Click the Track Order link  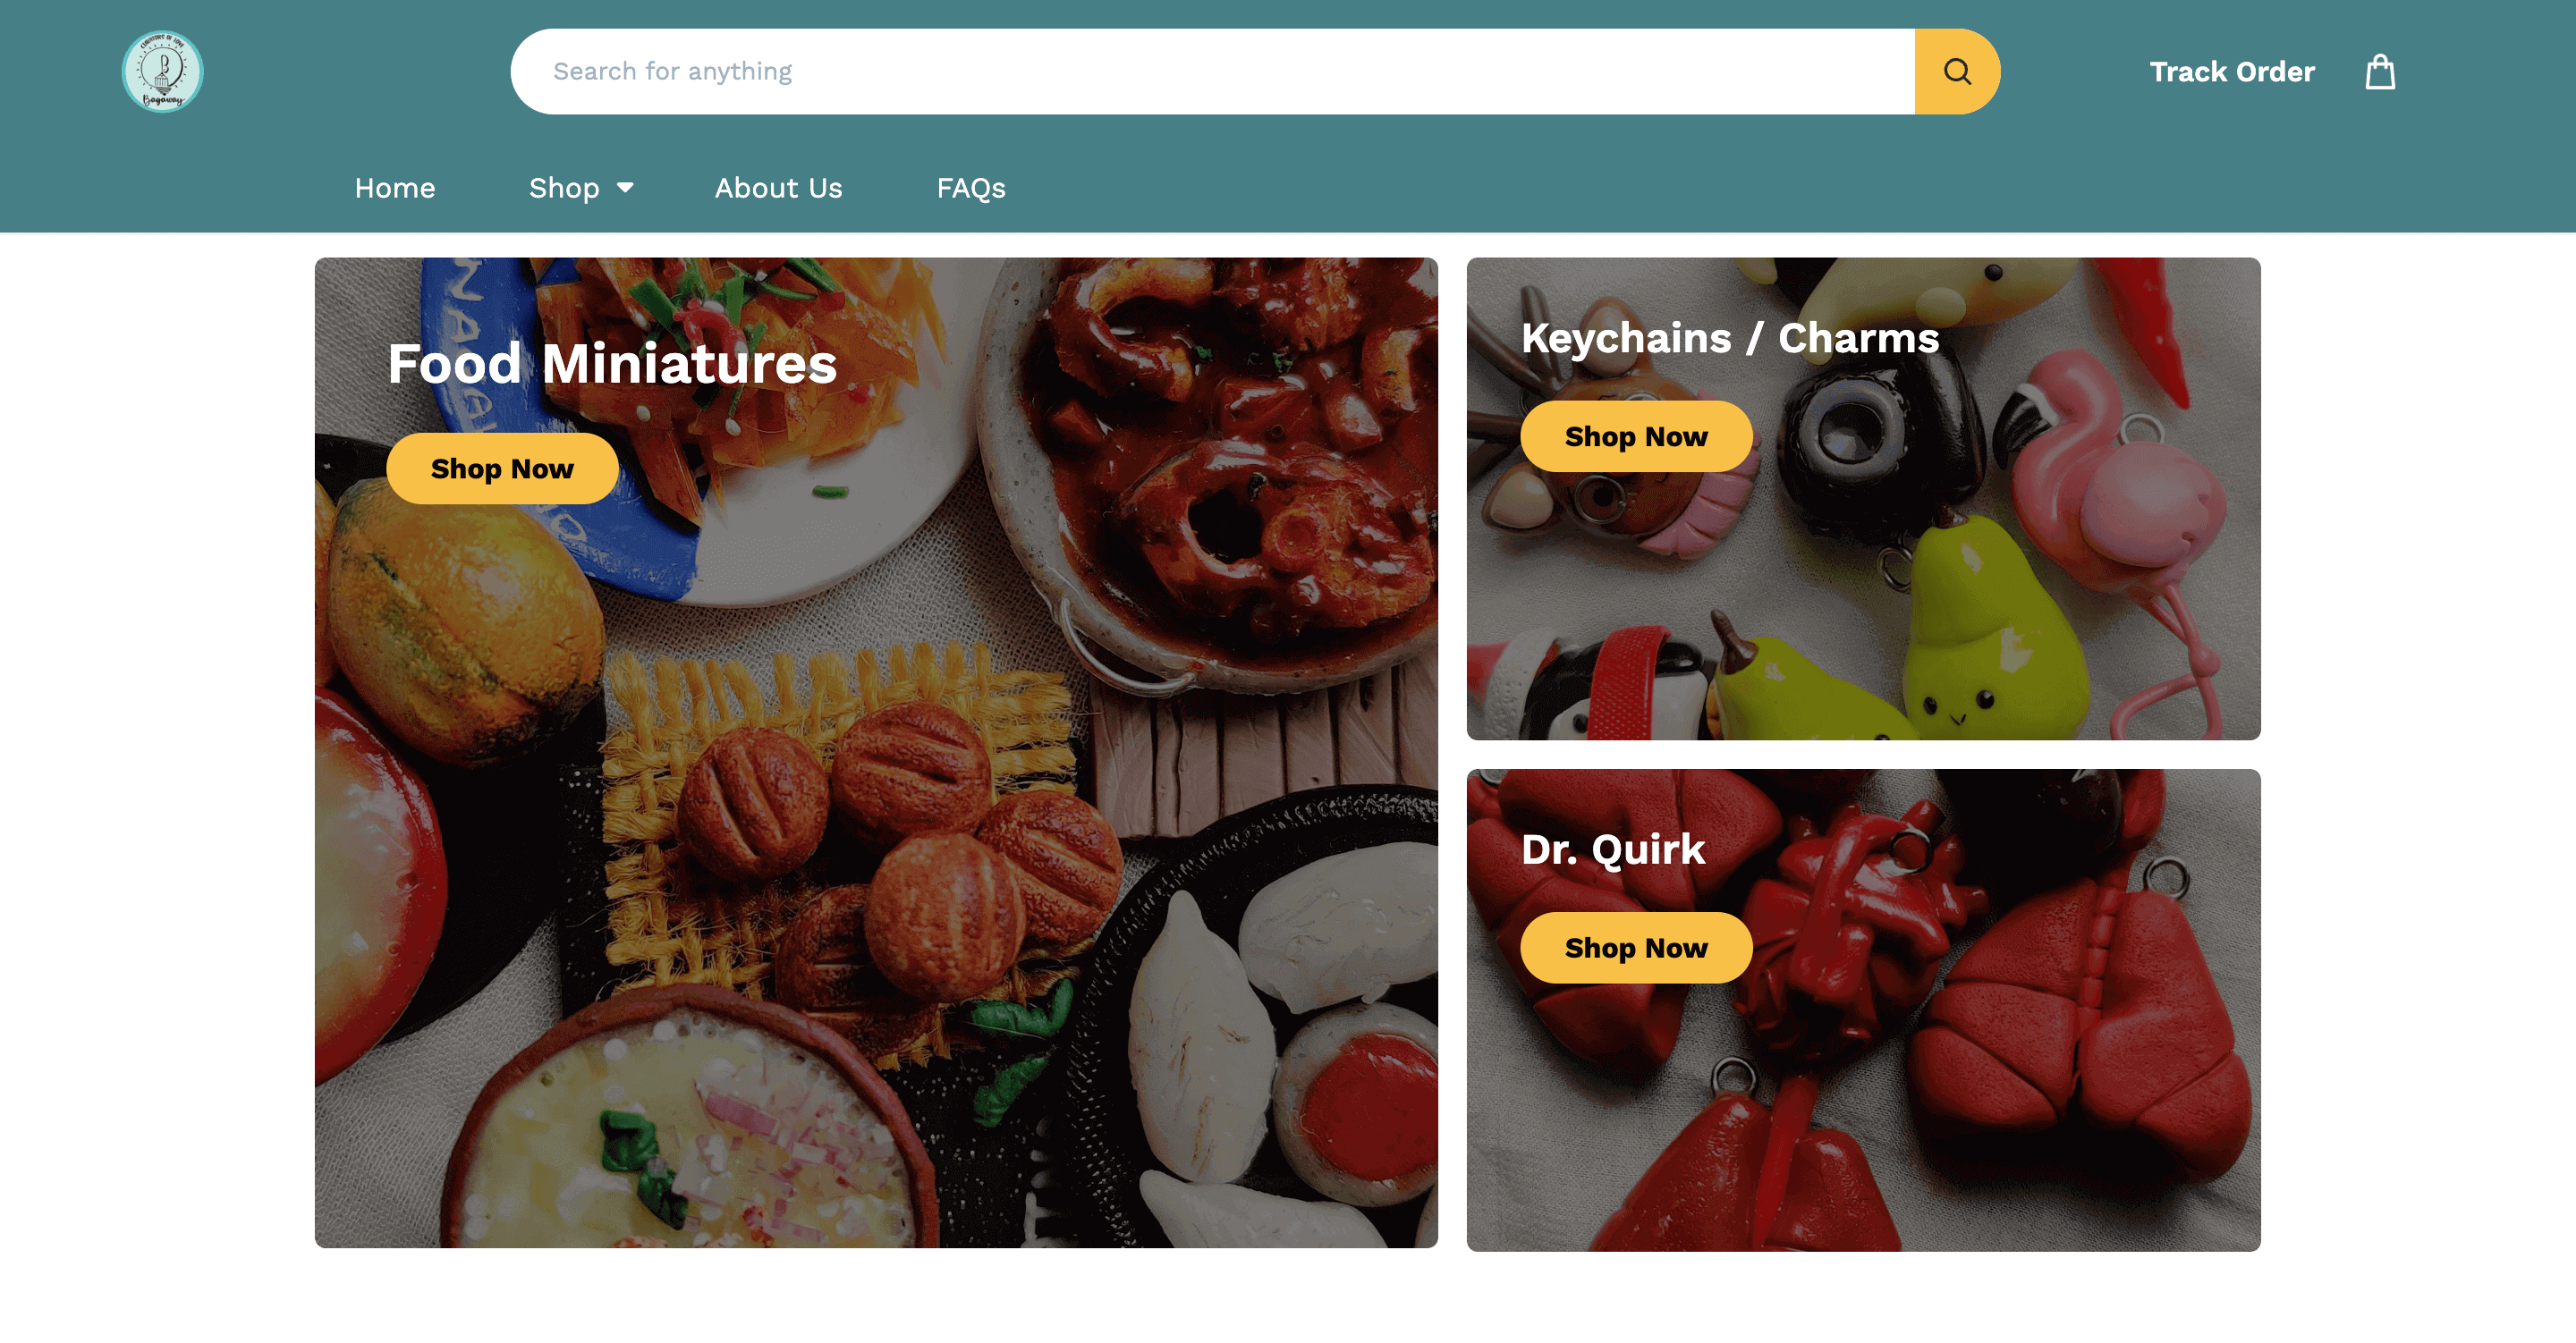pyautogui.click(x=2232, y=72)
